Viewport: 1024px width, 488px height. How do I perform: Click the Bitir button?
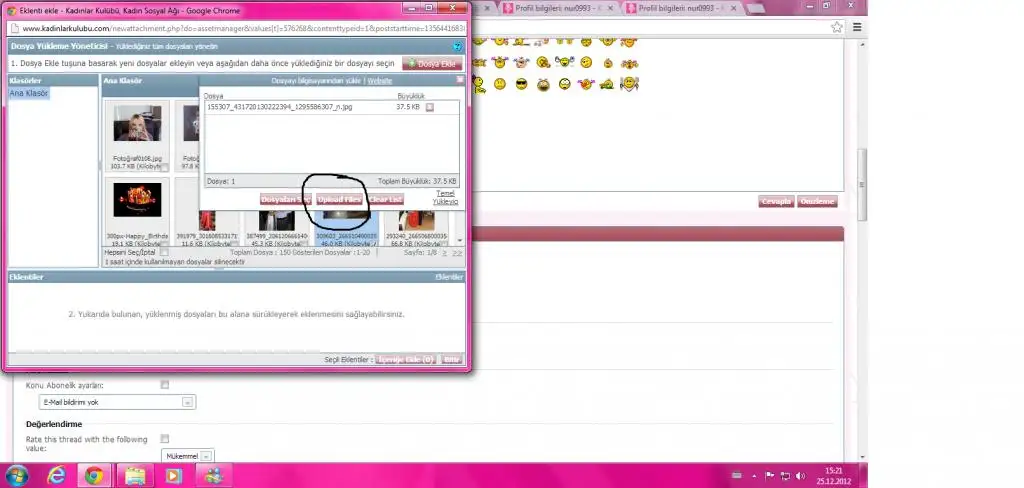pos(451,359)
